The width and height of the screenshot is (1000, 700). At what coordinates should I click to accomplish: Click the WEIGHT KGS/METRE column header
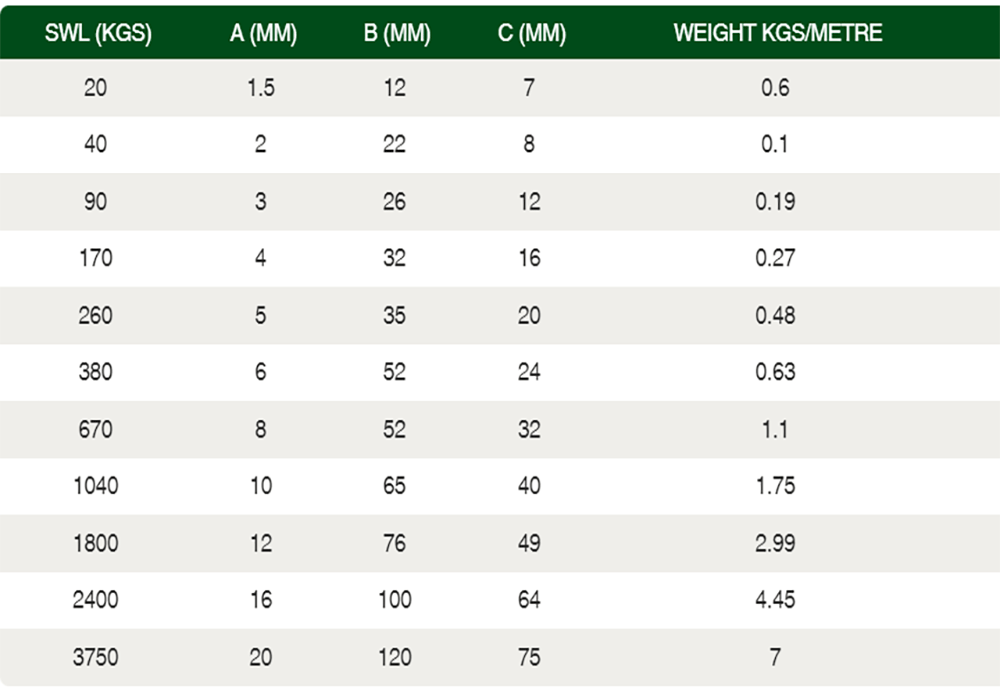(x=777, y=33)
